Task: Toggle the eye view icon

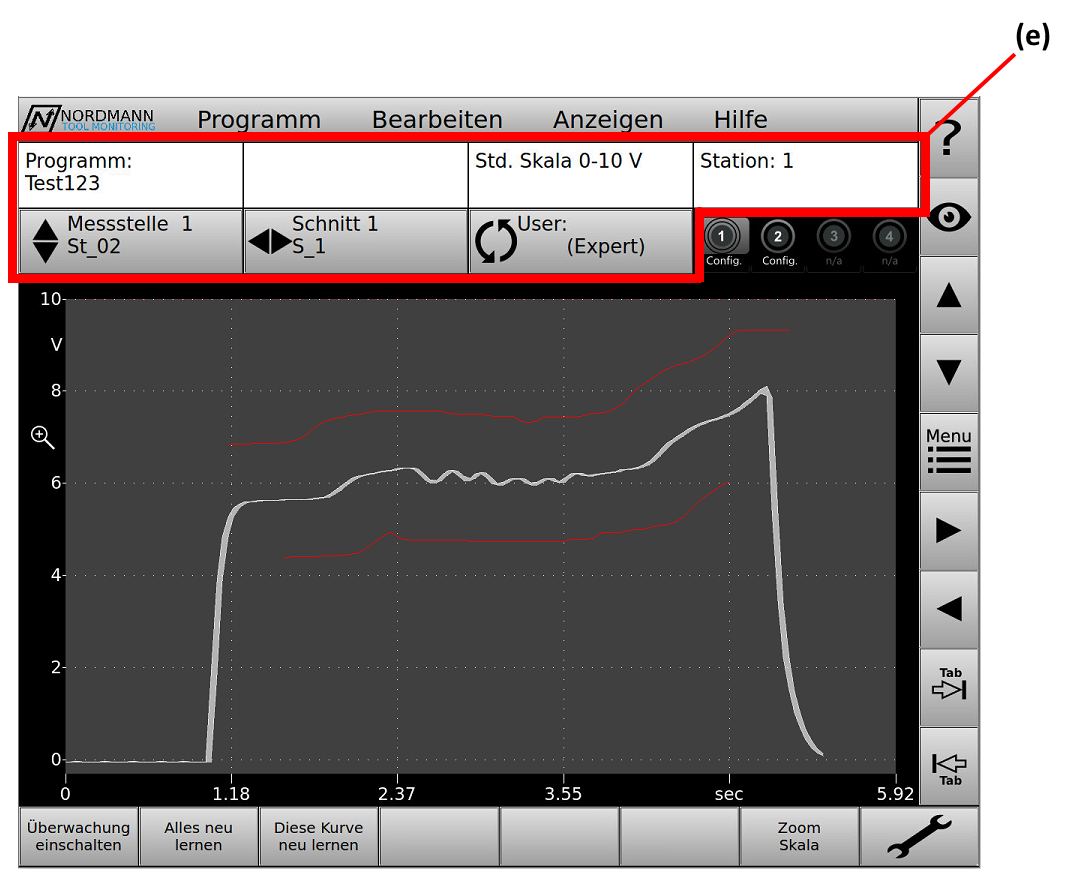Action: (948, 218)
